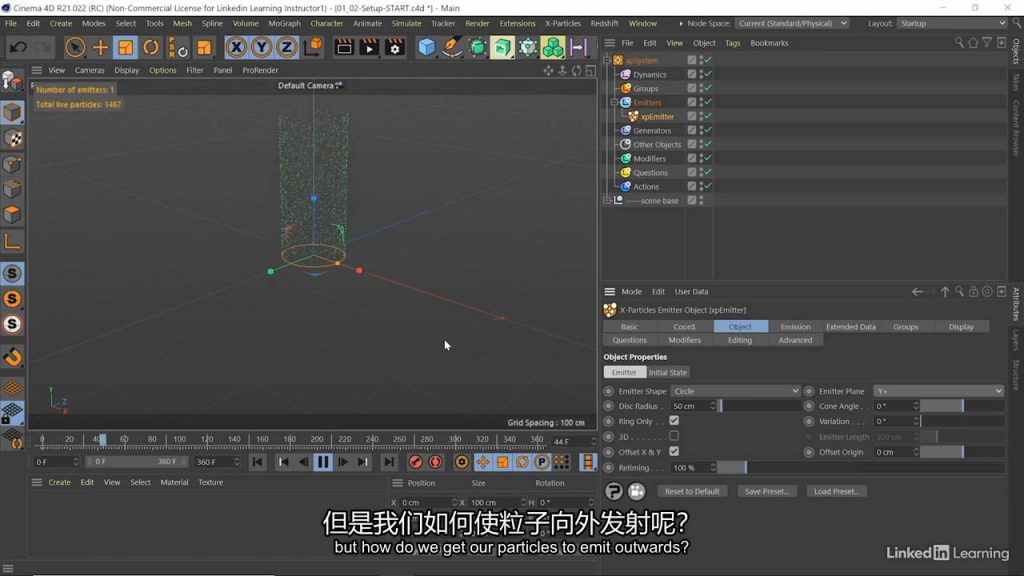Viewport: 1024px width, 576px height.
Task: Expand the scene base object
Action: (x=607, y=200)
